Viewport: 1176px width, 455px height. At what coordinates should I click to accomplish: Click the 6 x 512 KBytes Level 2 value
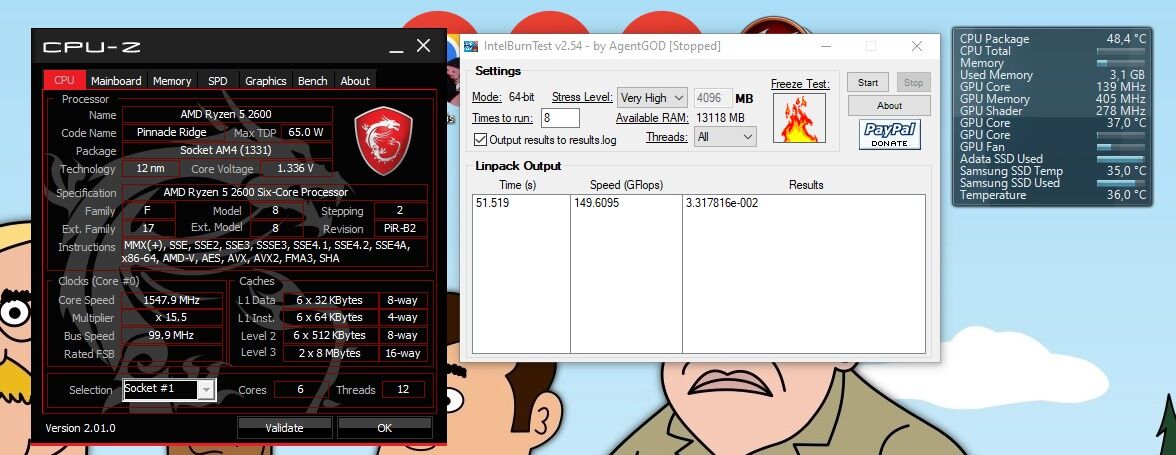[330, 335]
